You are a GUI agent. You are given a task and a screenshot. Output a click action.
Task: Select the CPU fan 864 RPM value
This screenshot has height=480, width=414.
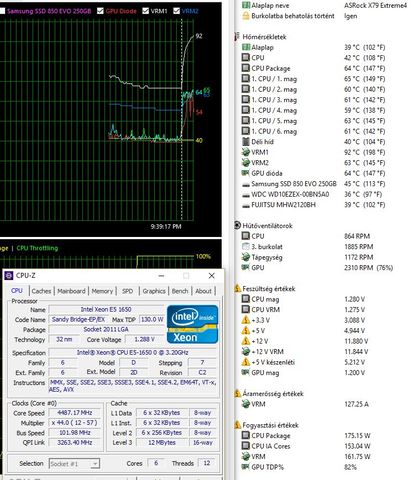(x=357, y=236)
